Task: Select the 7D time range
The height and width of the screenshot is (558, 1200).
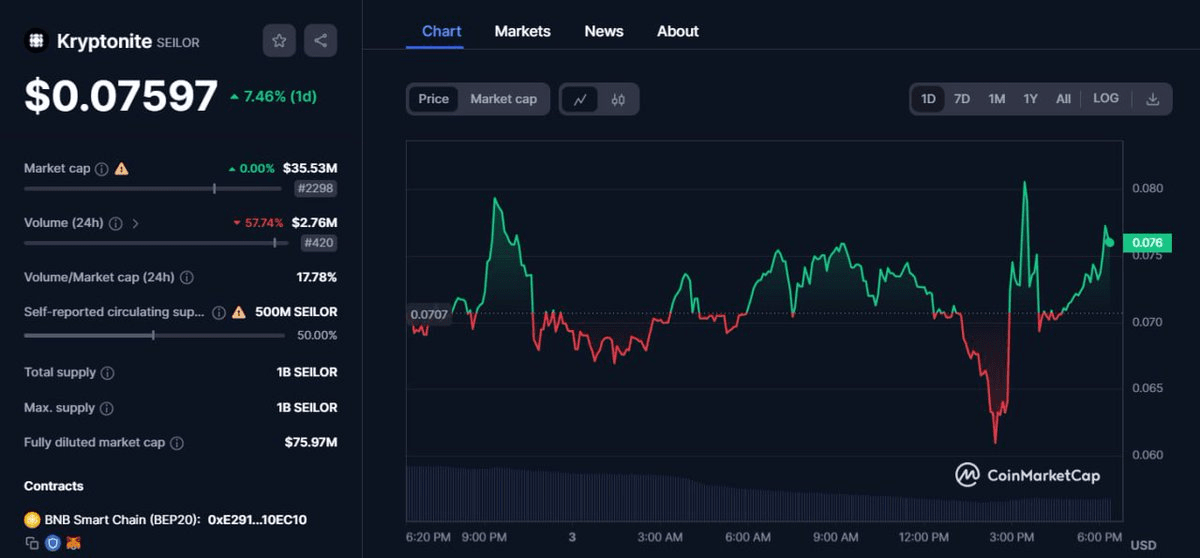Action: [962, 99]
